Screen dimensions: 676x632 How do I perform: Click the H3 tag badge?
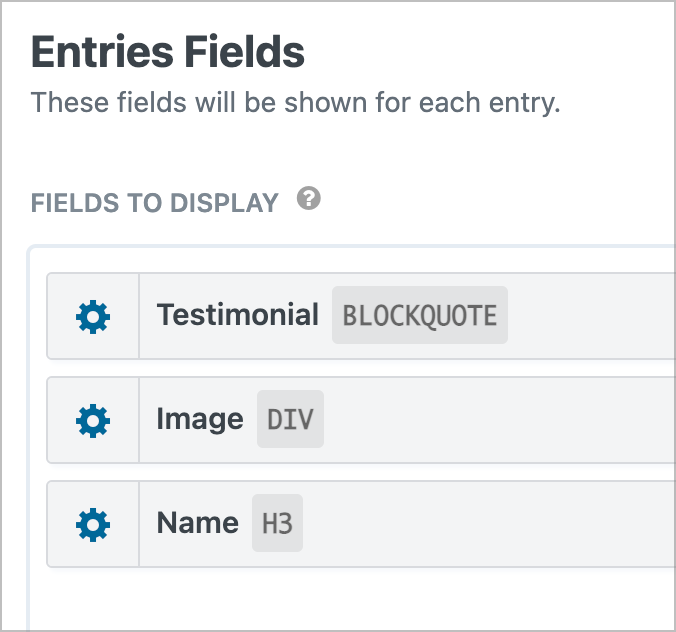click(x=278, y=523)
